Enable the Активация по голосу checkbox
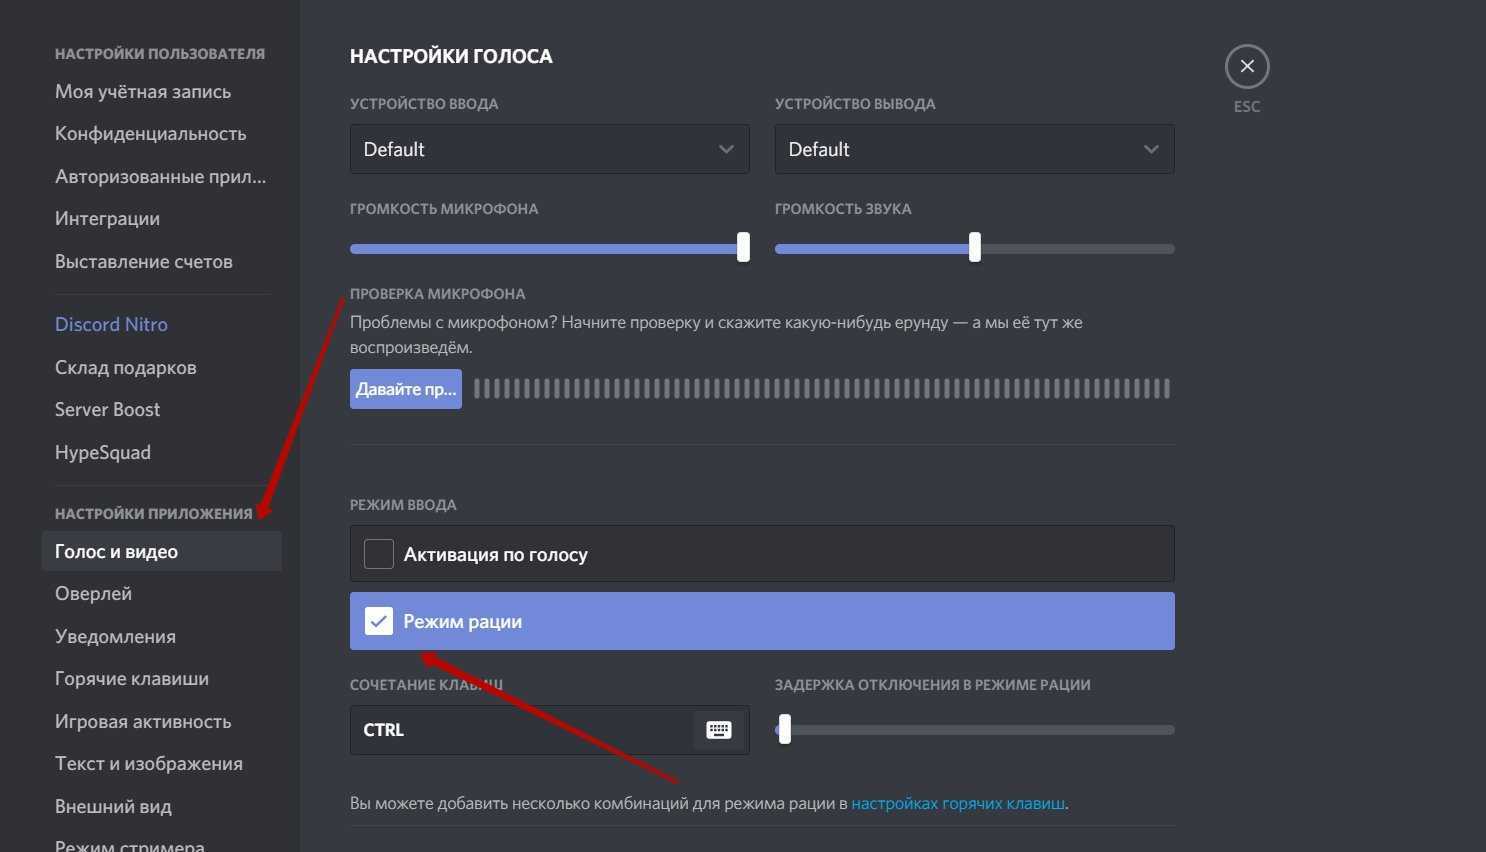 pos(379,554)
